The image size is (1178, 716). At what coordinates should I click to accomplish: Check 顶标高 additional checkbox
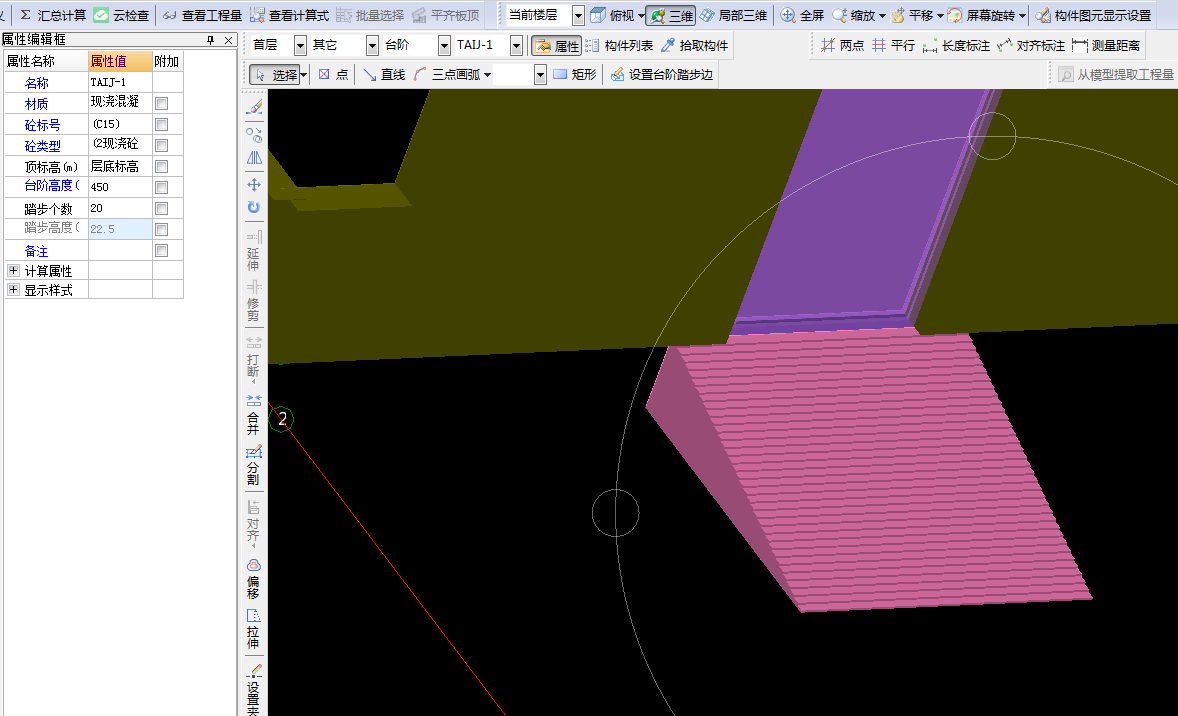click(162, 166)
